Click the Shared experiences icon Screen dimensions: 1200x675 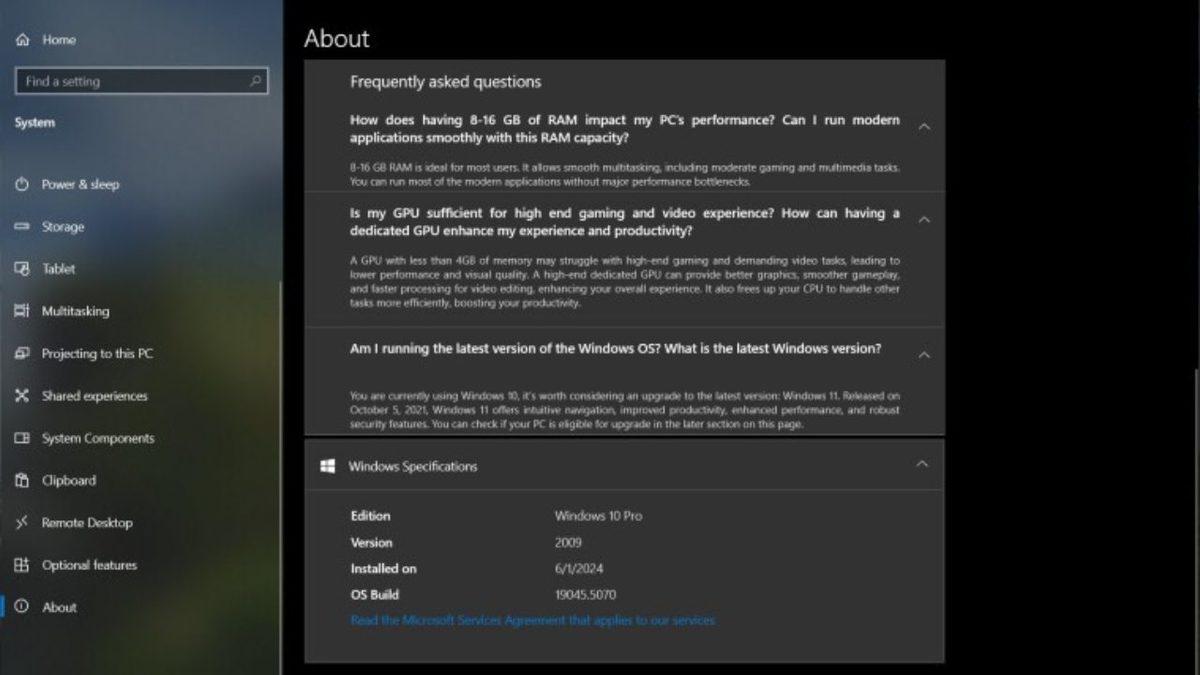[21, 396]
